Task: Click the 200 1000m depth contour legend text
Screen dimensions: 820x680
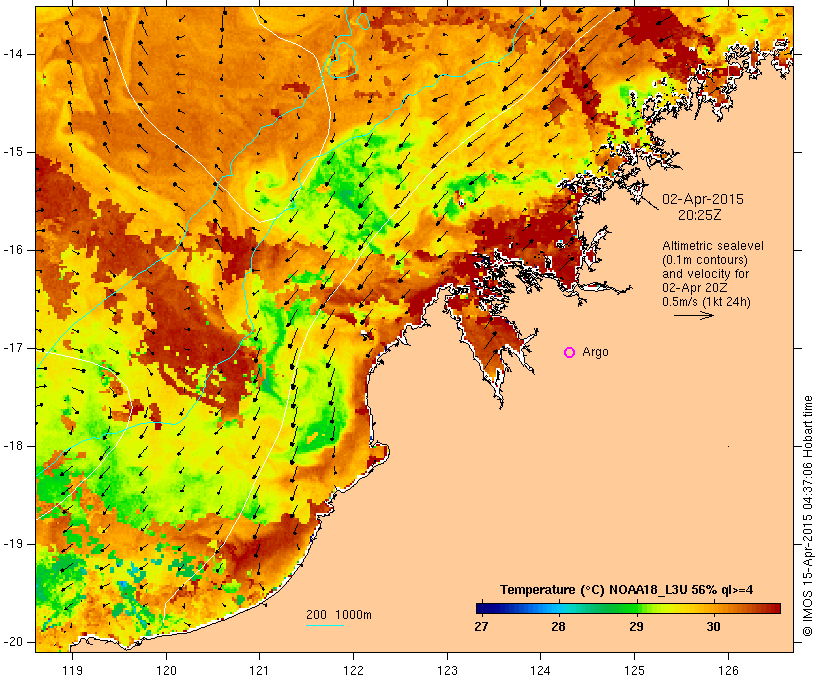Action: (x=339, y=615)
